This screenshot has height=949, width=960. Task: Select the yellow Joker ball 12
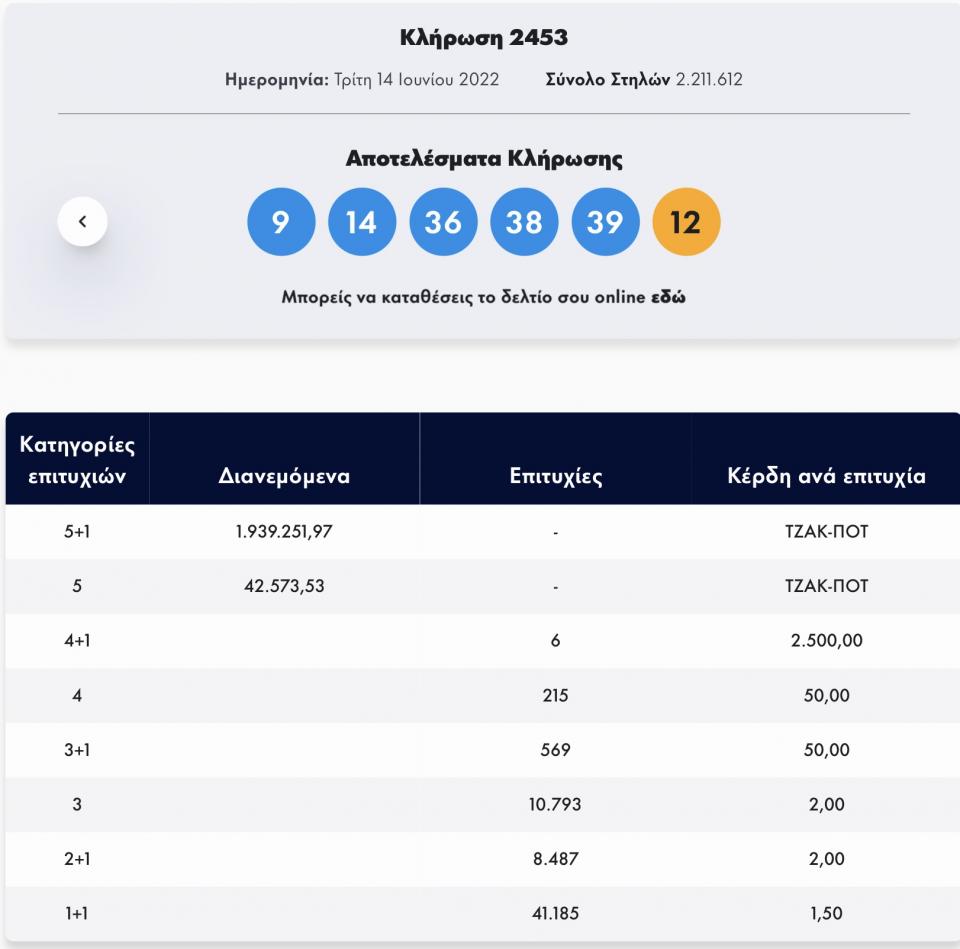[686, 221]
